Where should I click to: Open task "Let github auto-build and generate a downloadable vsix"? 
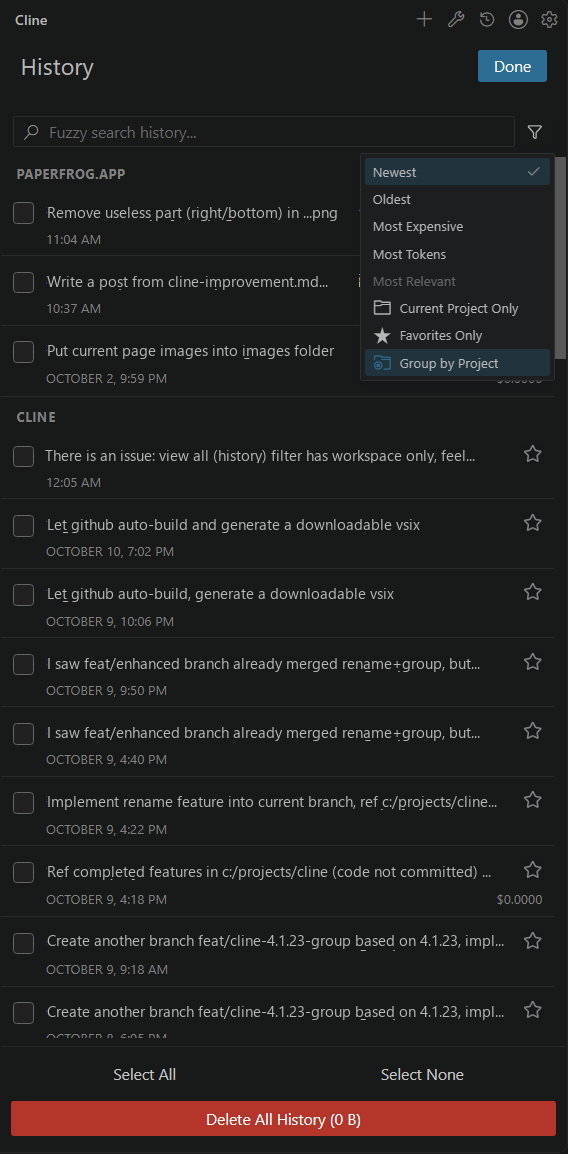click(233, 525)
